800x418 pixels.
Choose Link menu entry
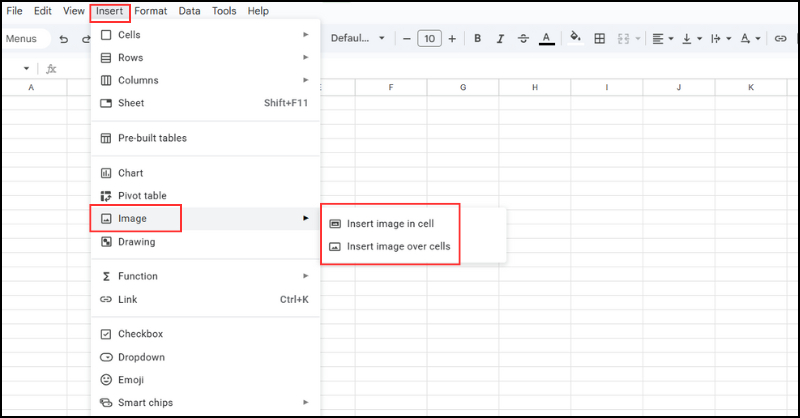coord(206,300)
